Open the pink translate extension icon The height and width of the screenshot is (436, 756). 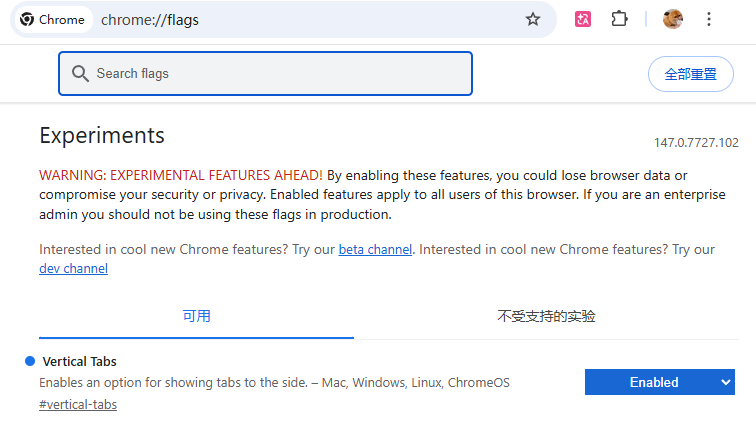coord(583,19)
